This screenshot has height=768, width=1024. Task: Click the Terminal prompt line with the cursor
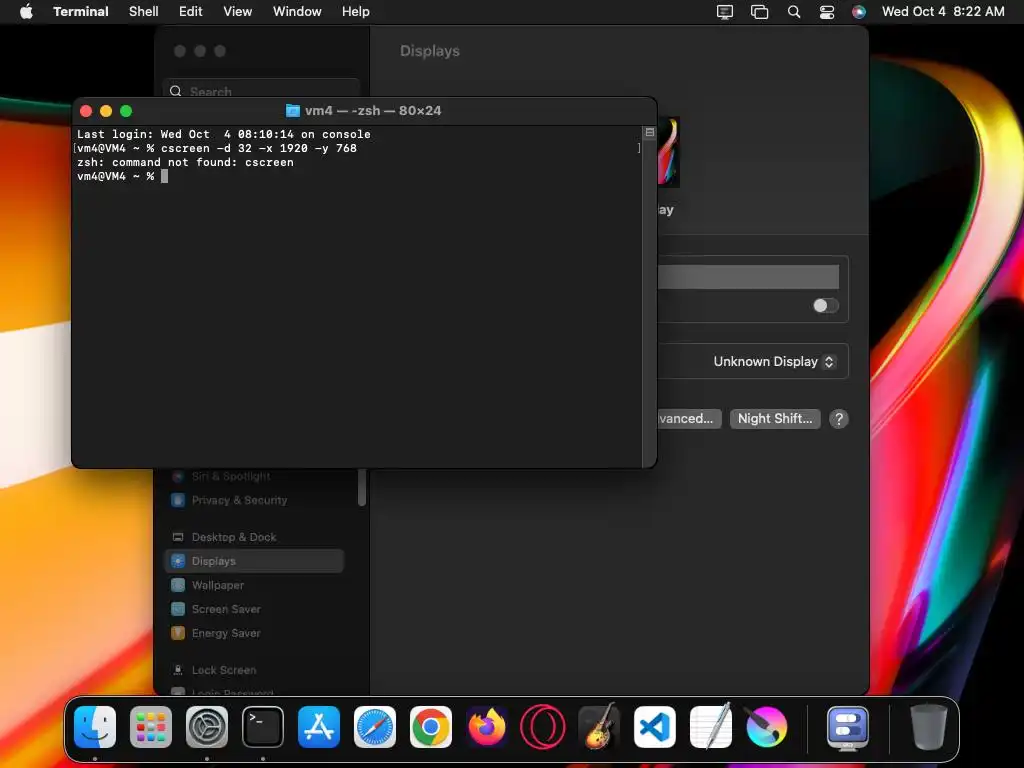(x=123, y=176)
